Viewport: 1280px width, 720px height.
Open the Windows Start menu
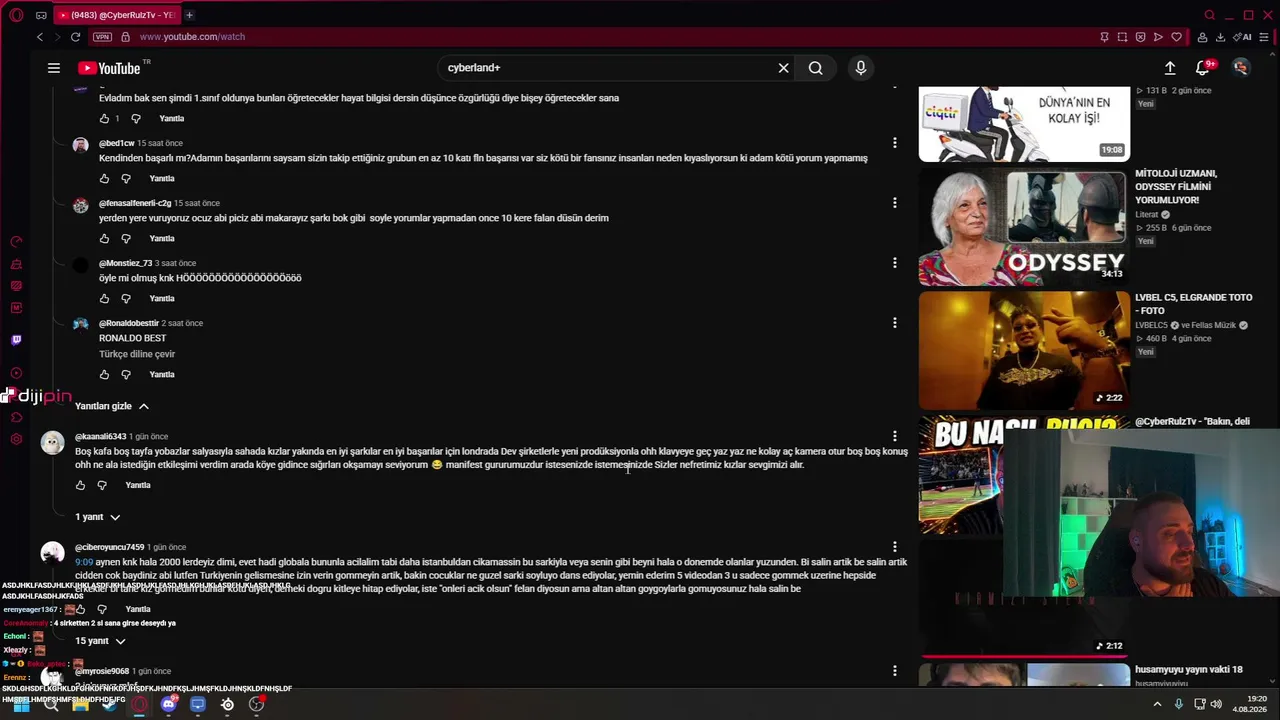click(x=22, y=704)
